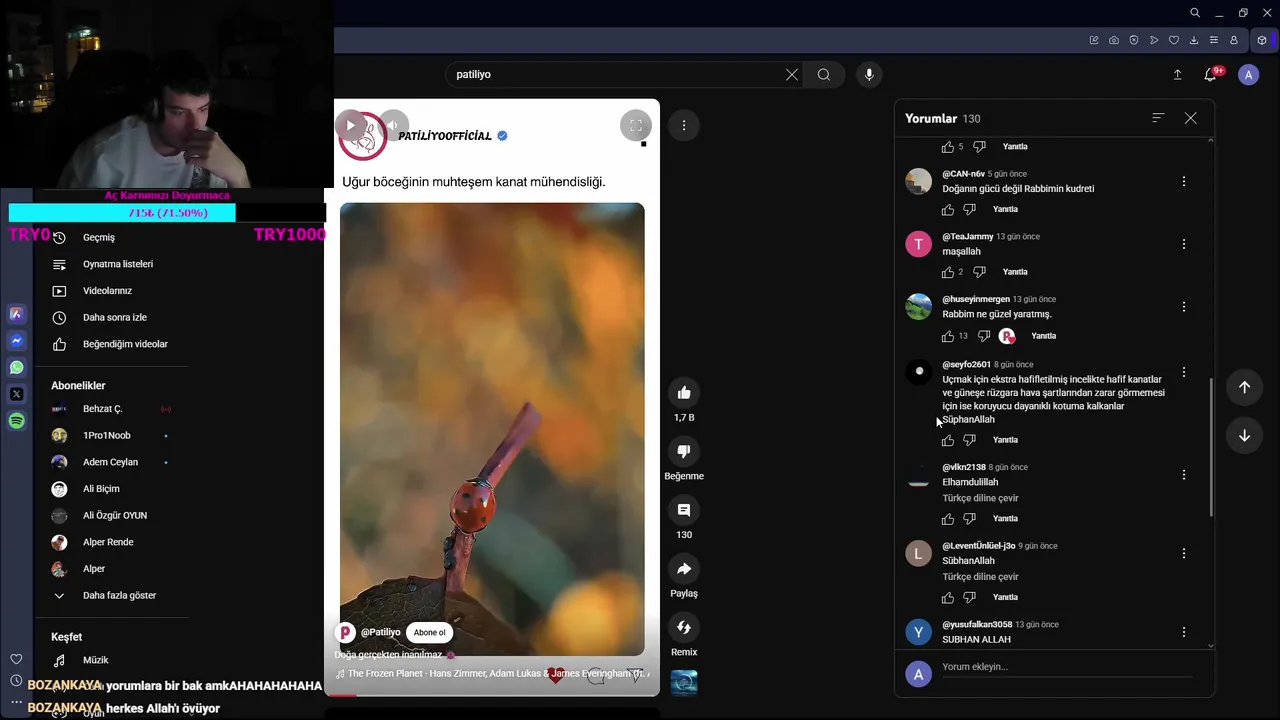Click the browser title bar search icon
Viewport: 1280px width, 720px height.
click(x=1195, y=13)
